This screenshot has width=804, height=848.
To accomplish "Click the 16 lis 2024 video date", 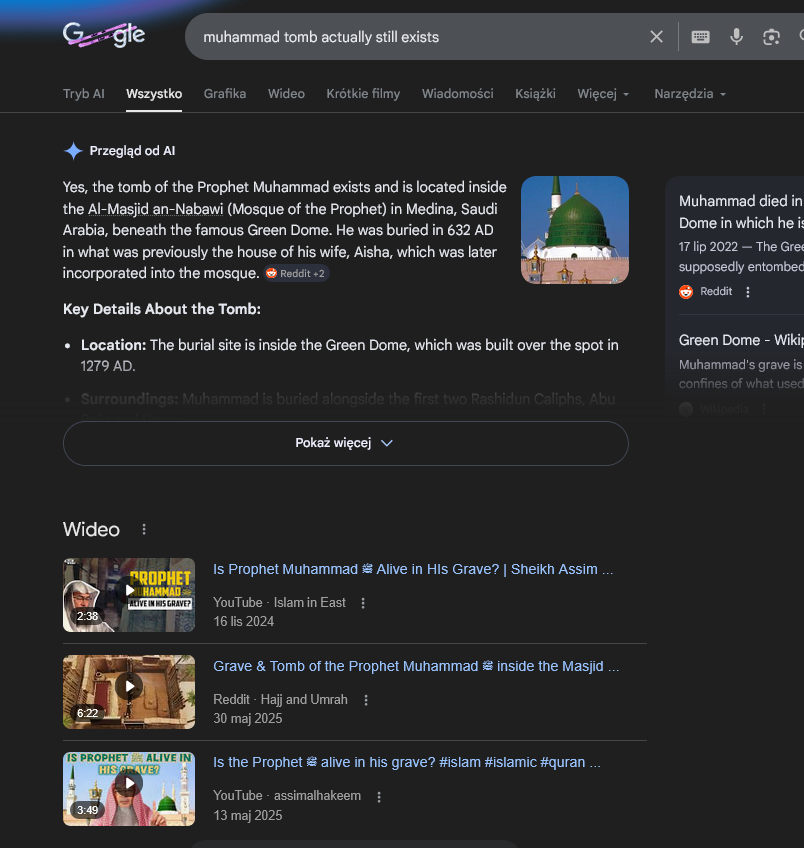I will tap(243, 621).
